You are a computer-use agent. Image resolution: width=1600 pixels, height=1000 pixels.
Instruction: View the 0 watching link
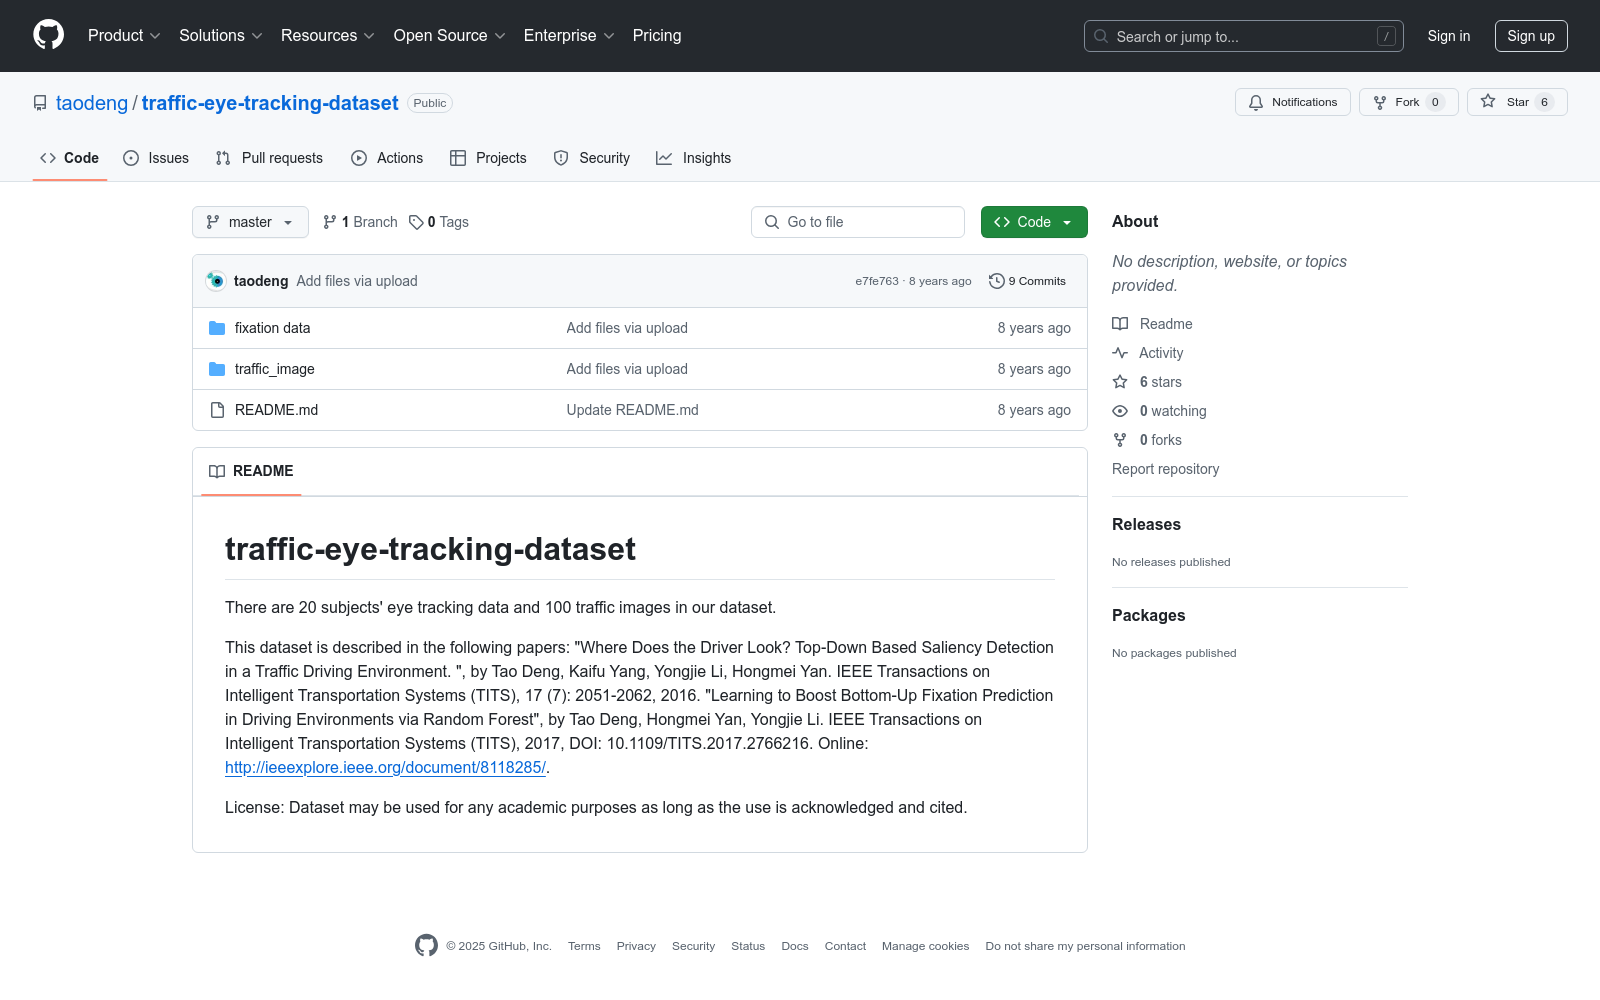tap(1159, 411)
